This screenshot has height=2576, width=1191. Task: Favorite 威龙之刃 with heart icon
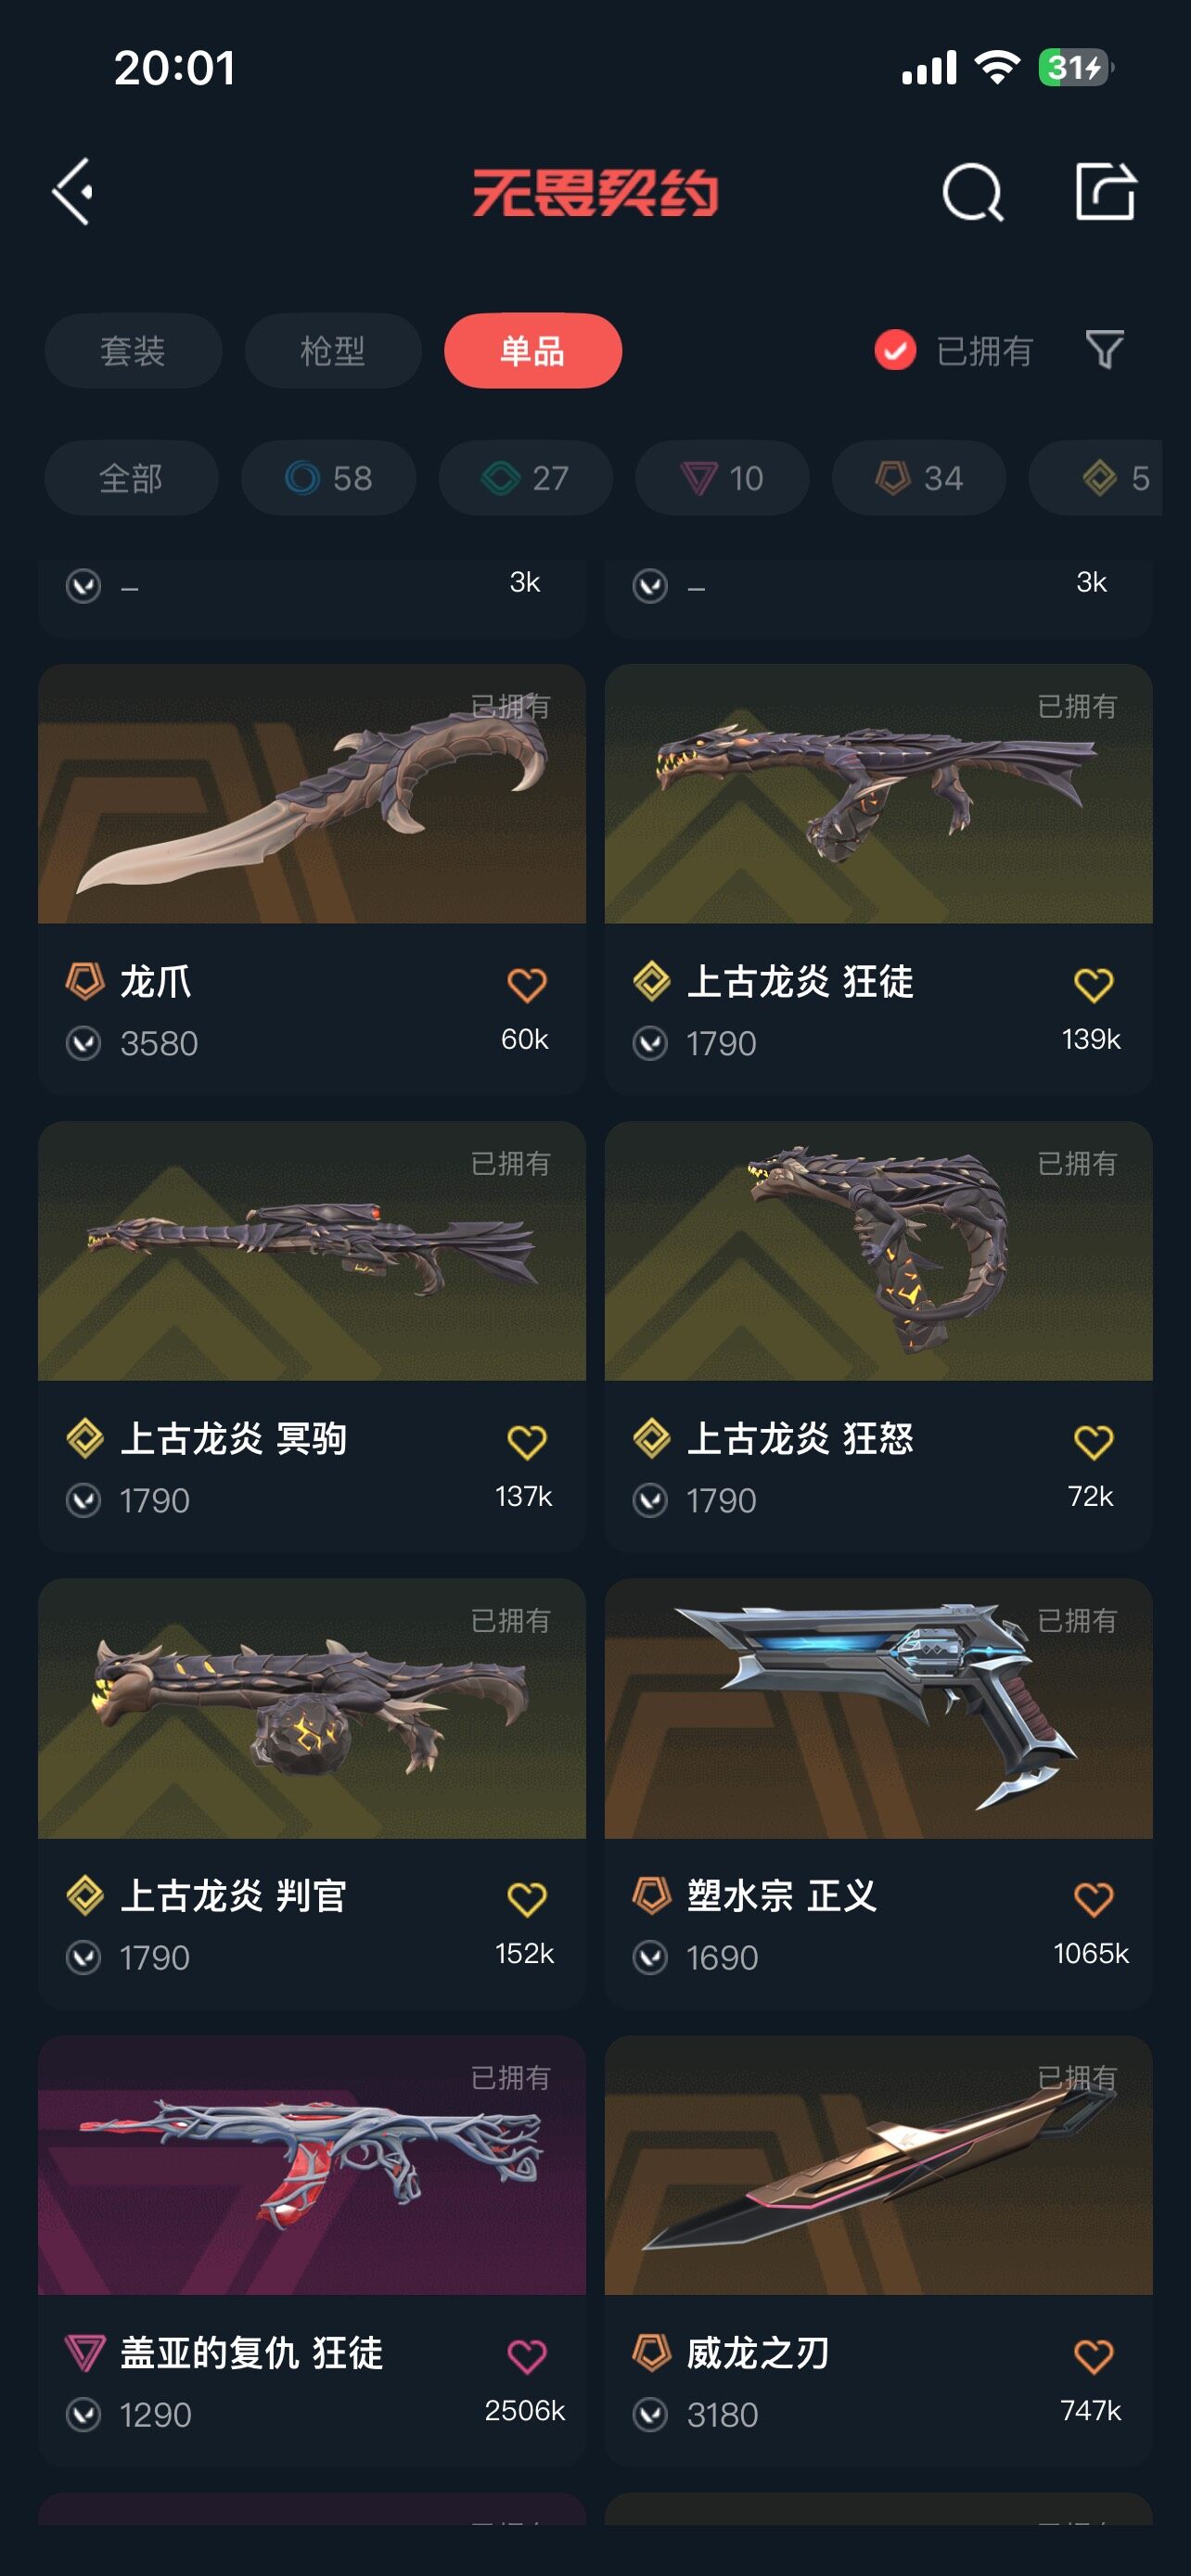pos(1093,2355)
